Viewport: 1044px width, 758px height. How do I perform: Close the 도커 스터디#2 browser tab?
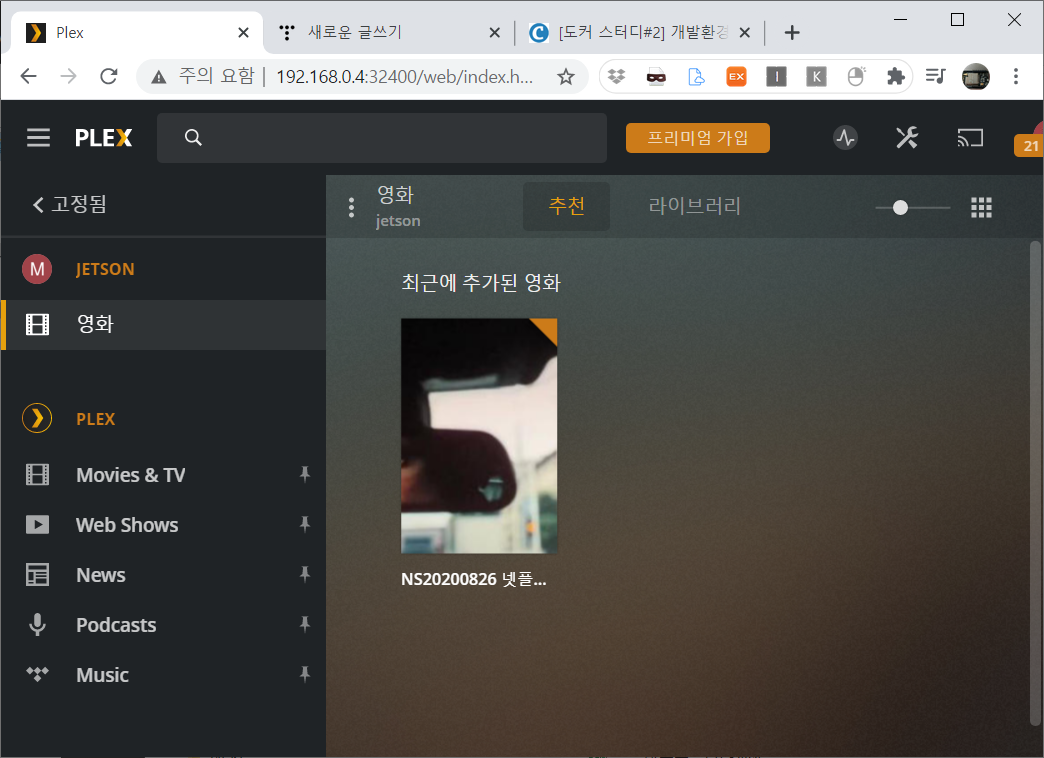click(x=744, y=33)
